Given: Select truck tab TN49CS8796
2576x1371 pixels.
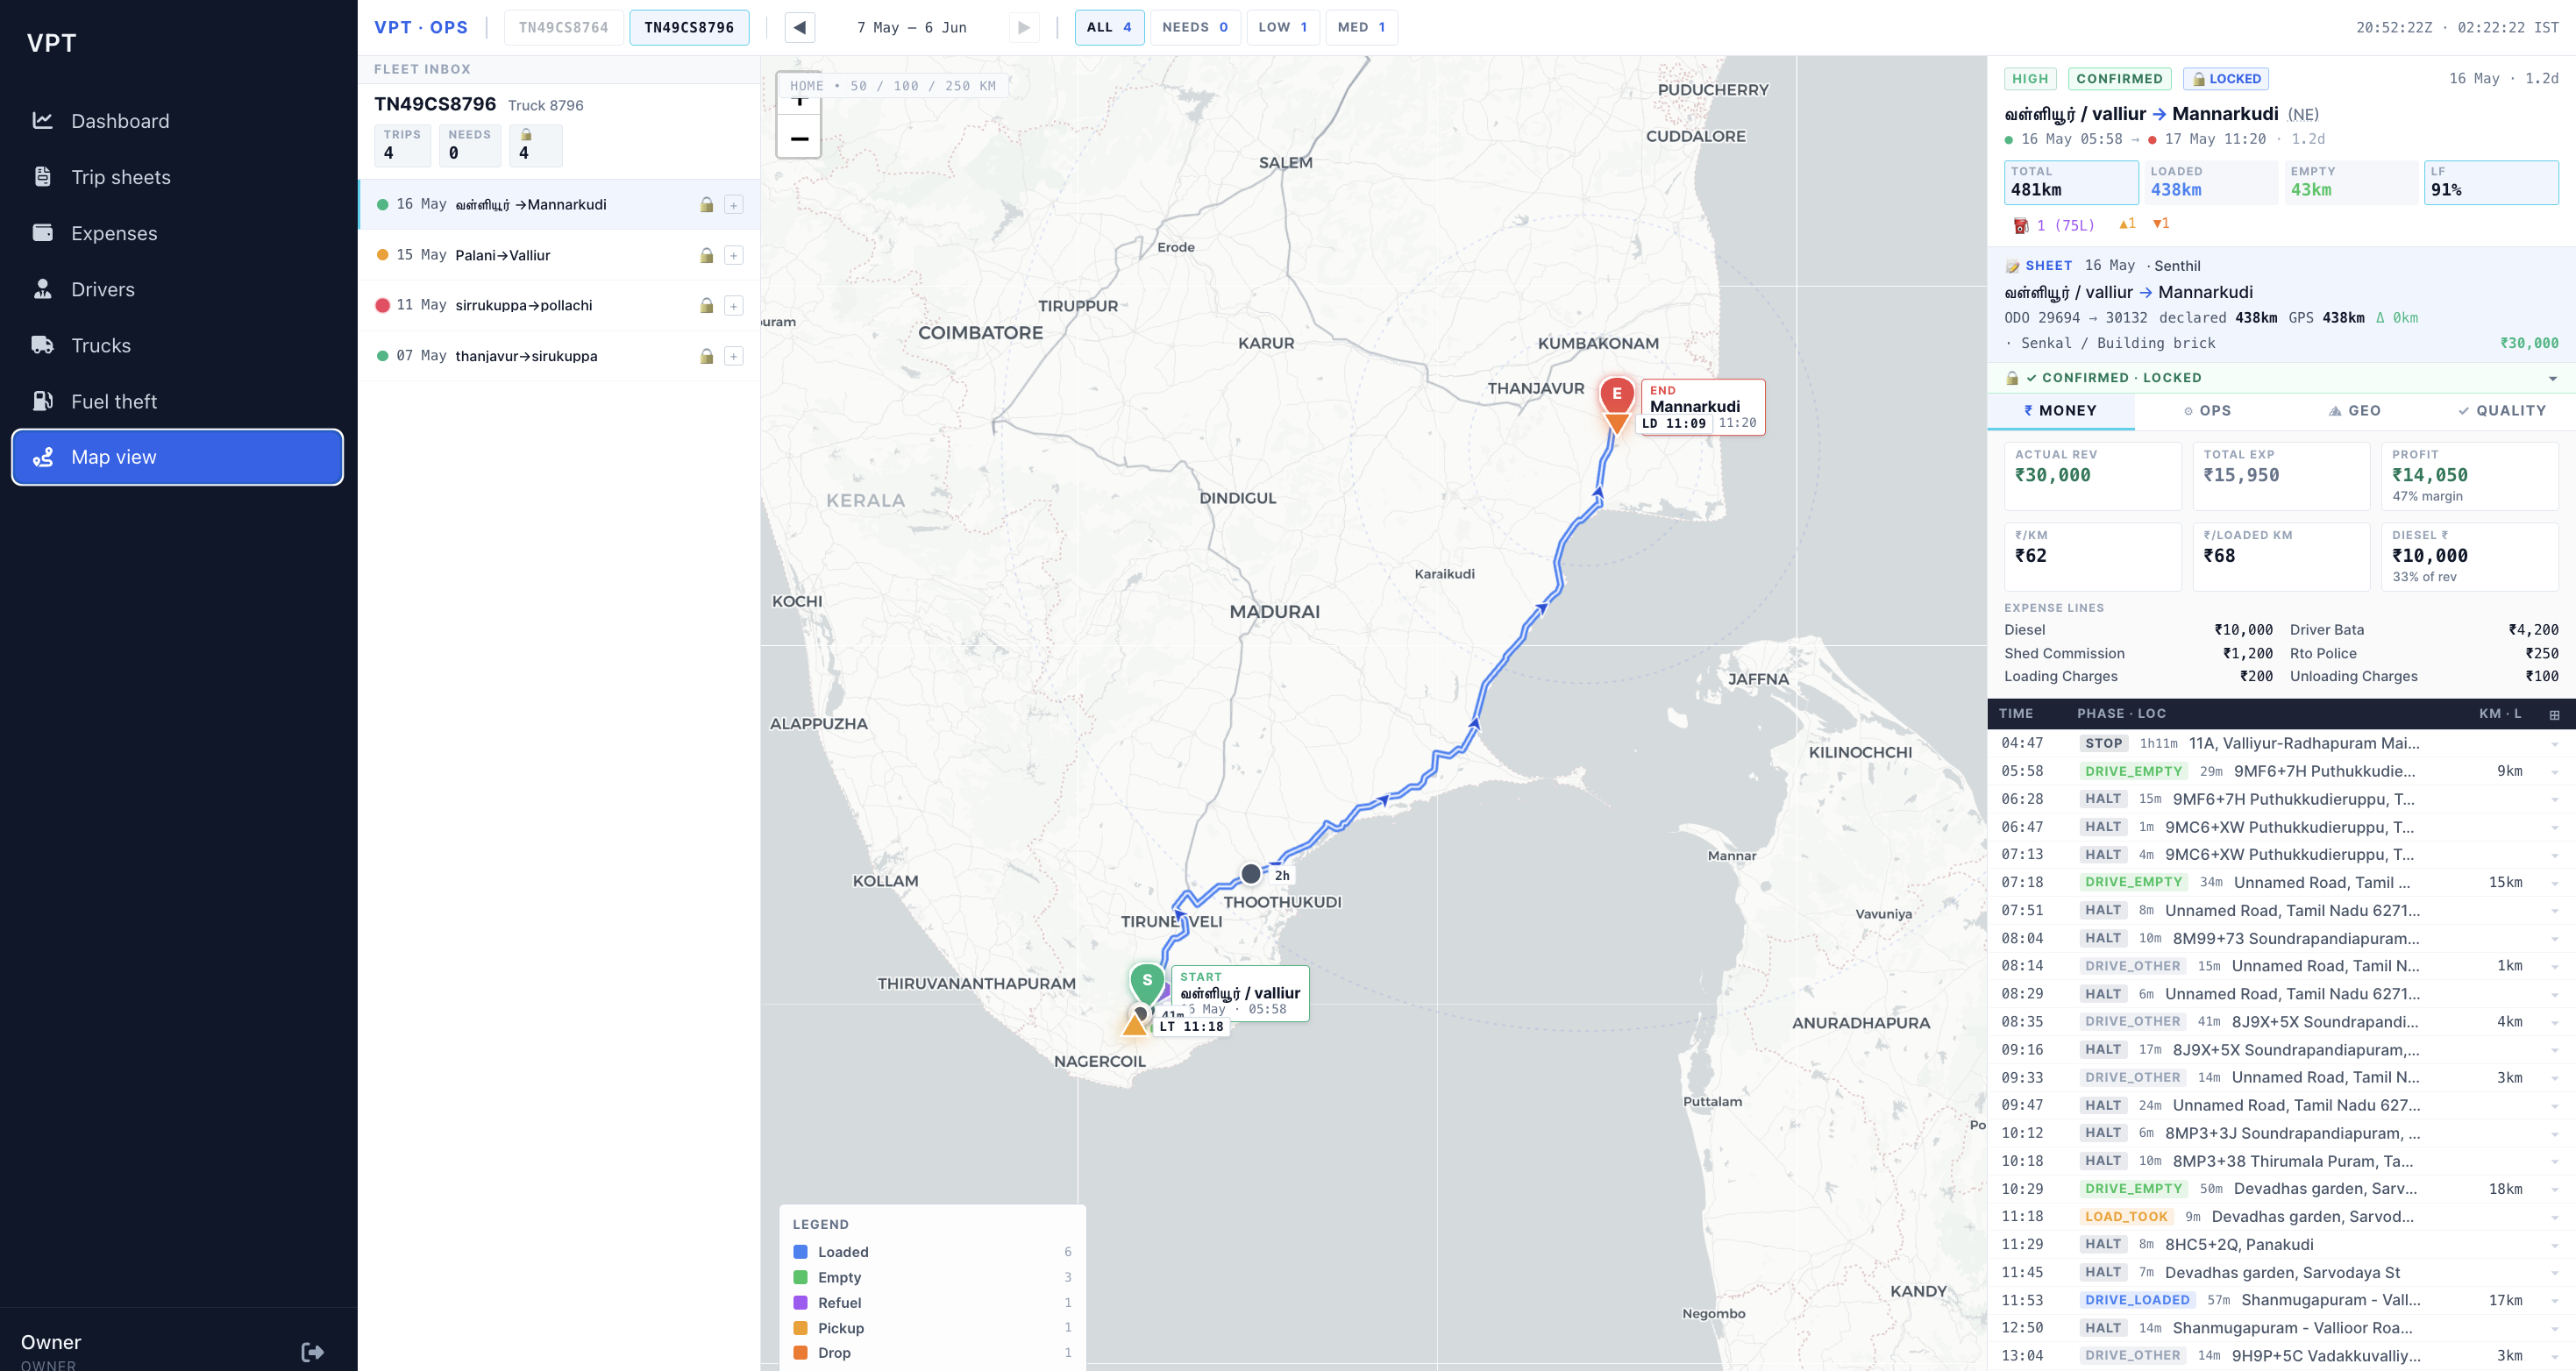Looking at the screenshot, I should click(x=689, y=27).
